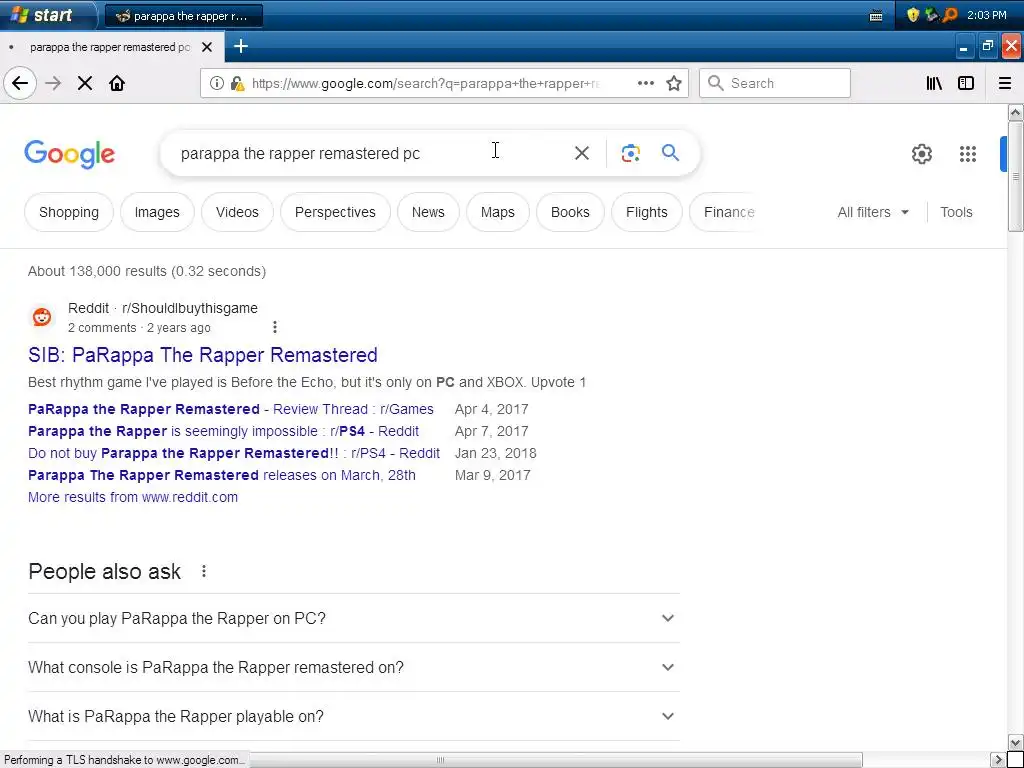
Task: Click the padlock warning icon
Action: (x=238, y=83)
